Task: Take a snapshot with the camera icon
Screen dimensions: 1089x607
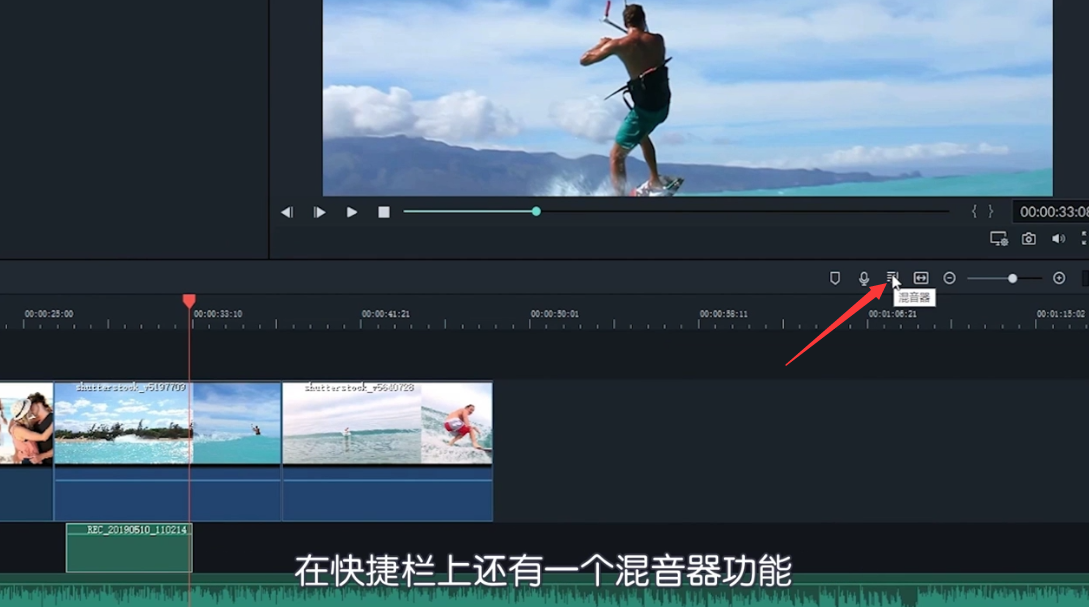Action: pyautogui.click(x=1029, y=239)
